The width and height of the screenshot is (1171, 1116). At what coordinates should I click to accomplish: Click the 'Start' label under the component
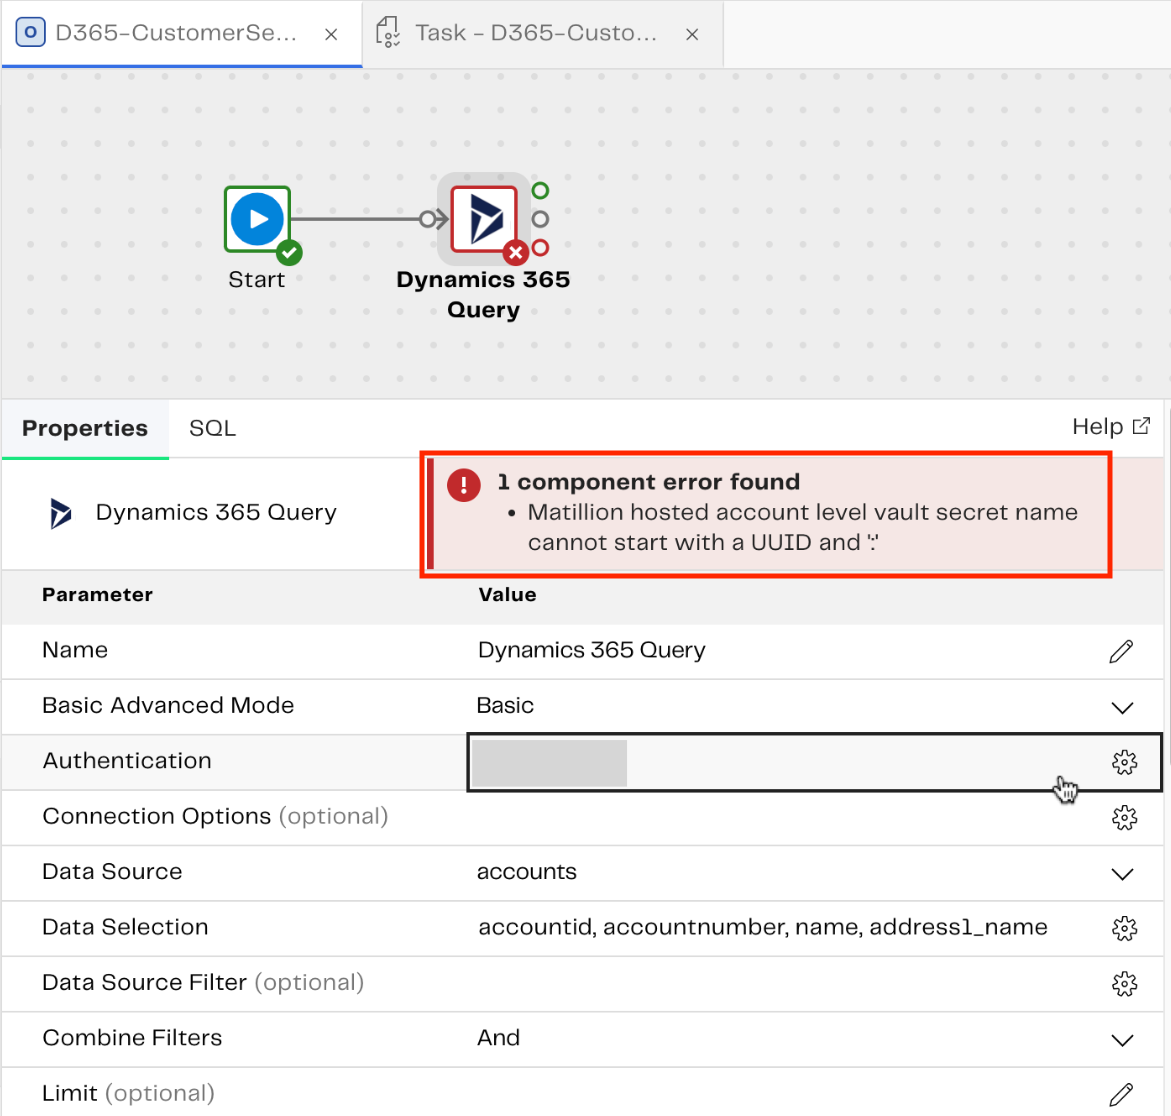[x=256, y=279]
